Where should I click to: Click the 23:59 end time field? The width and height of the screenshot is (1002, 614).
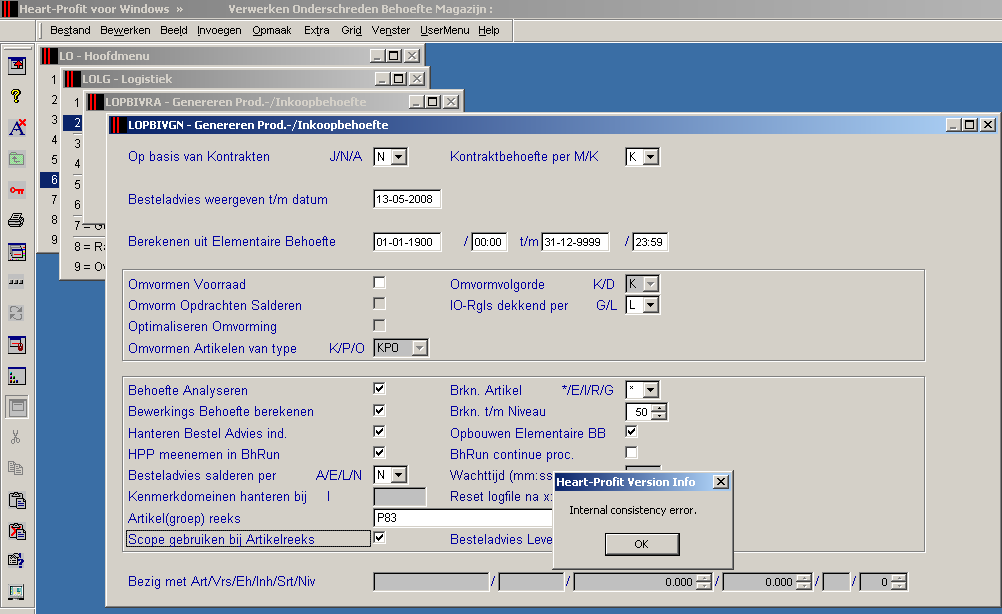point(650,242)
